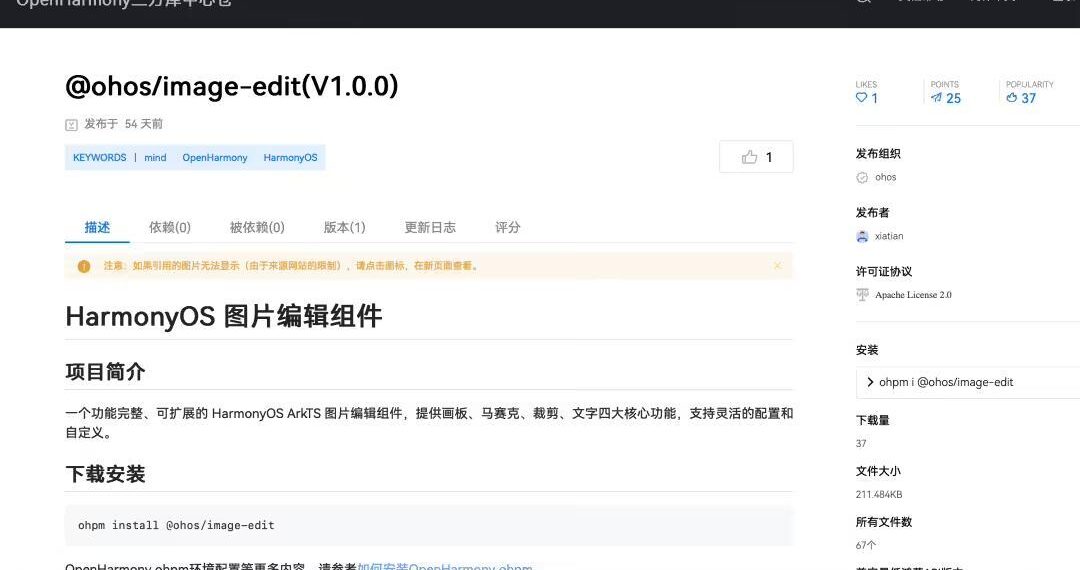Open the 被依赖(0) tab

point(257,227)
